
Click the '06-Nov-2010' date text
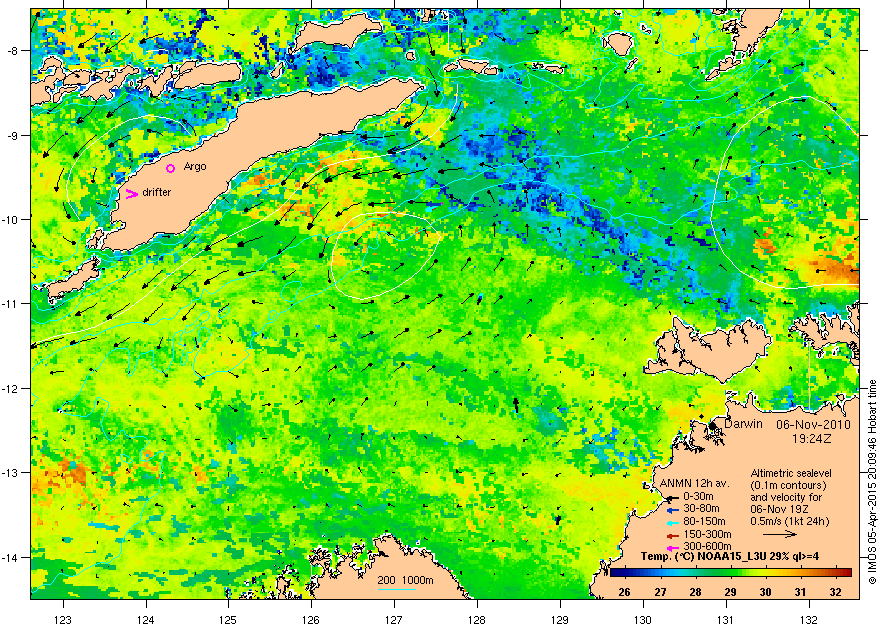point(813,425)
